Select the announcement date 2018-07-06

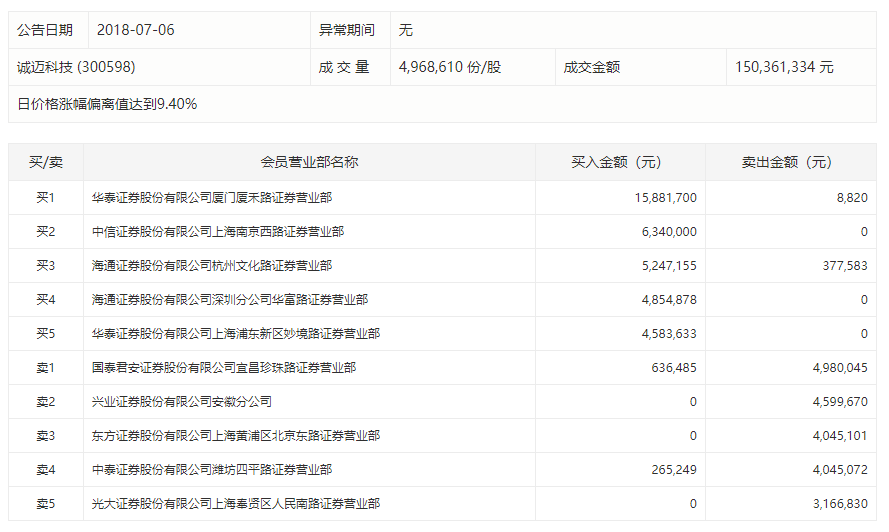click(136, 30)
